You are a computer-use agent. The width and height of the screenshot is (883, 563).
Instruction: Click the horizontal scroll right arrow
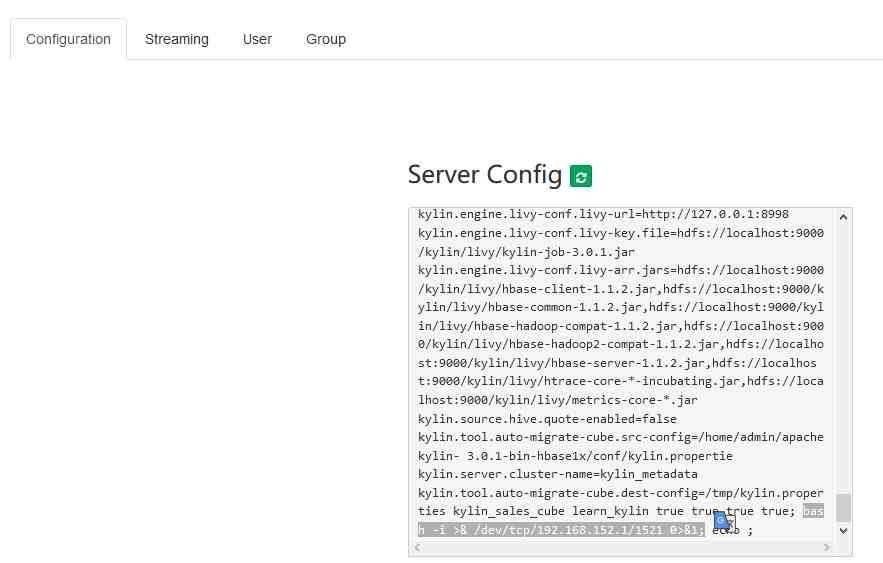click(826, 547)
